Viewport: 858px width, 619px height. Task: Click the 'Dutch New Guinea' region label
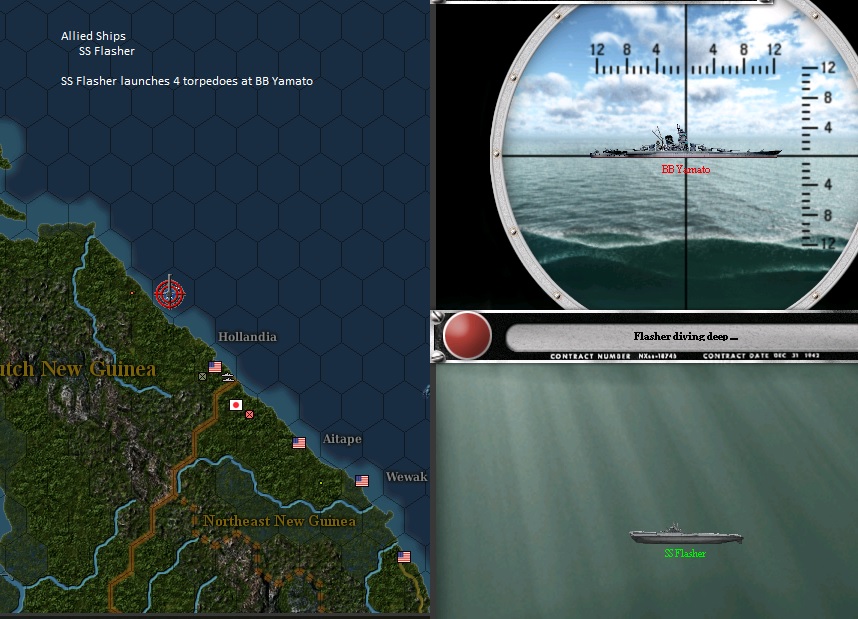pyautogui.click(x=78, y=369)
